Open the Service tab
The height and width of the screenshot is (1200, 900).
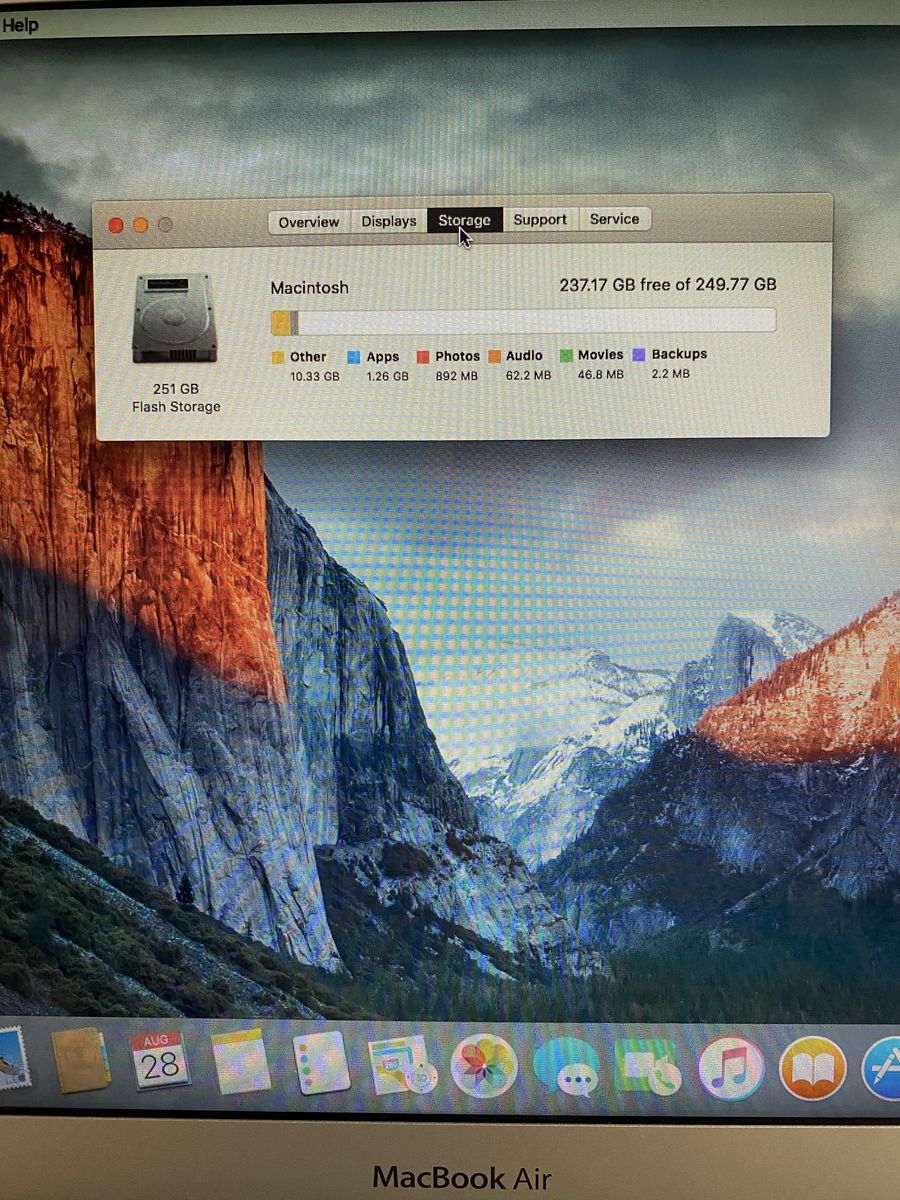click(614, 218)
